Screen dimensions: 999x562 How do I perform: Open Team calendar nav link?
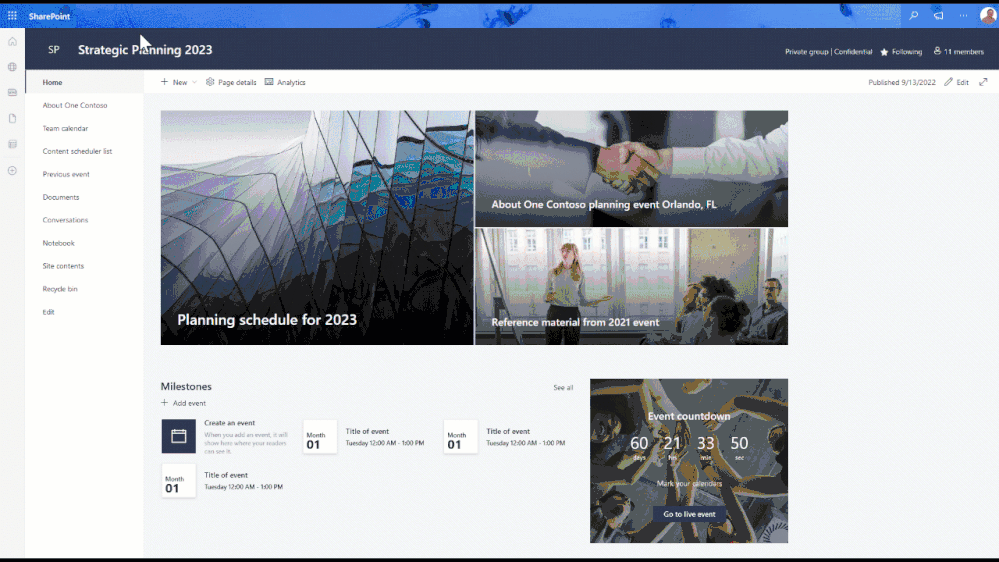click(x=65, y=128)
